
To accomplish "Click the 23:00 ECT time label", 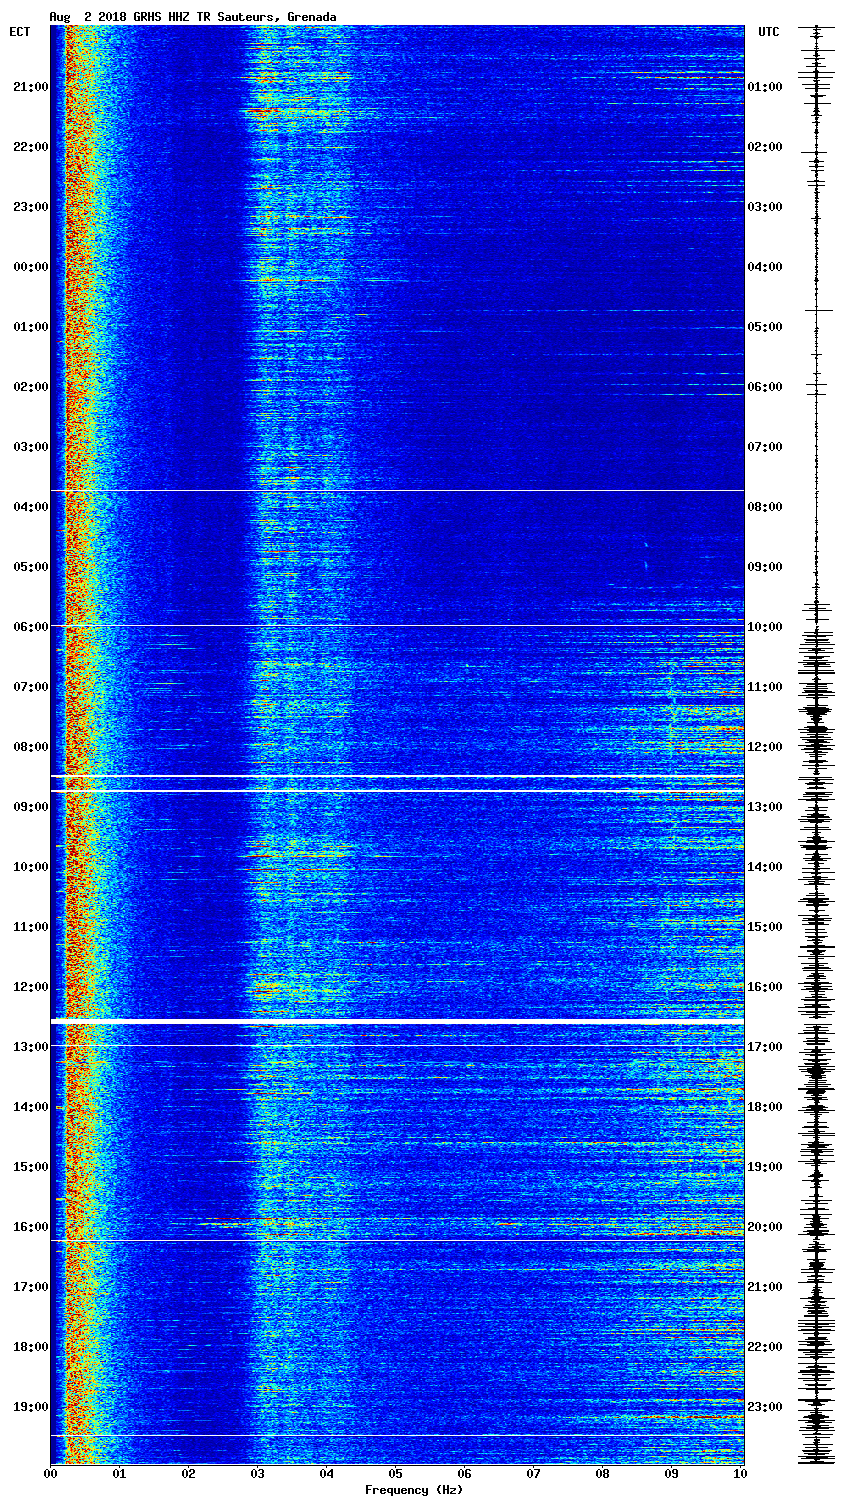I will [30, 207].
